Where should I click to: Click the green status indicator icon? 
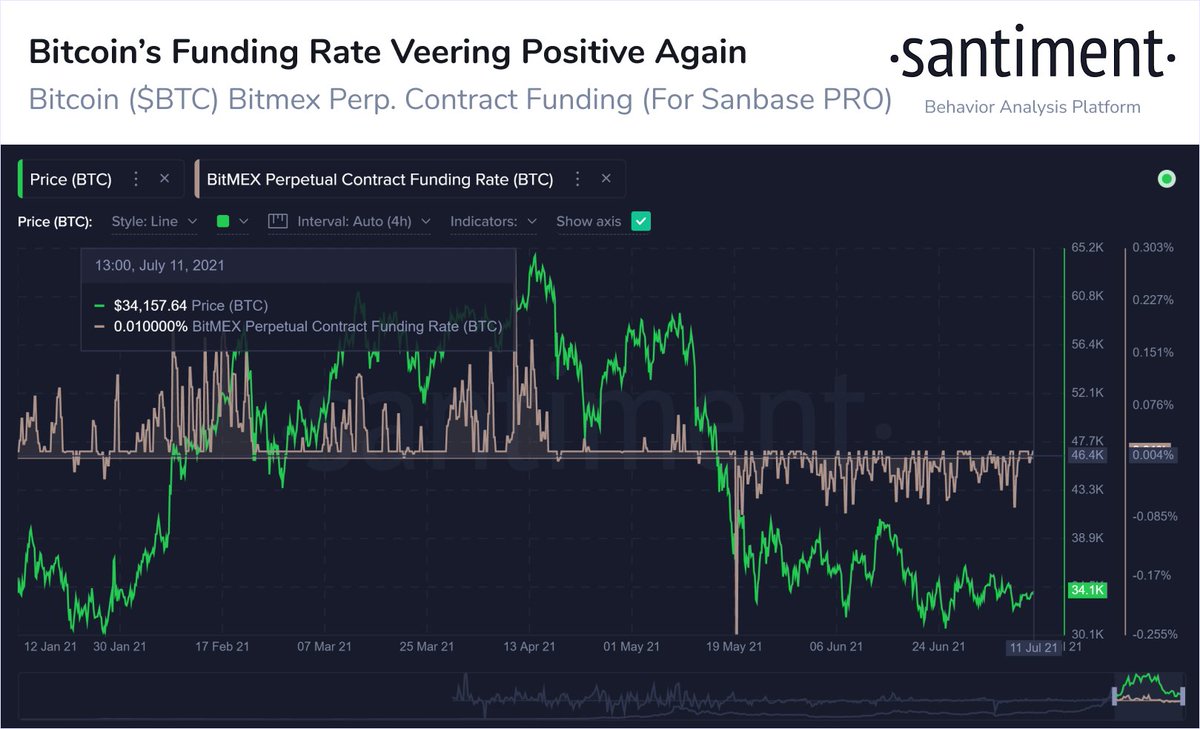[1166, 180]
